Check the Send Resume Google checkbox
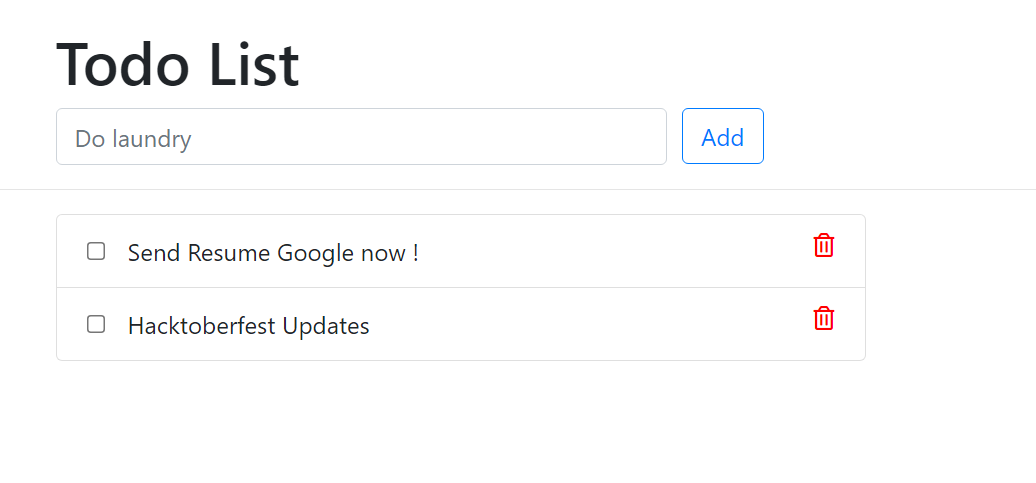Viewport: 1036px width, 483px height. 96,251
